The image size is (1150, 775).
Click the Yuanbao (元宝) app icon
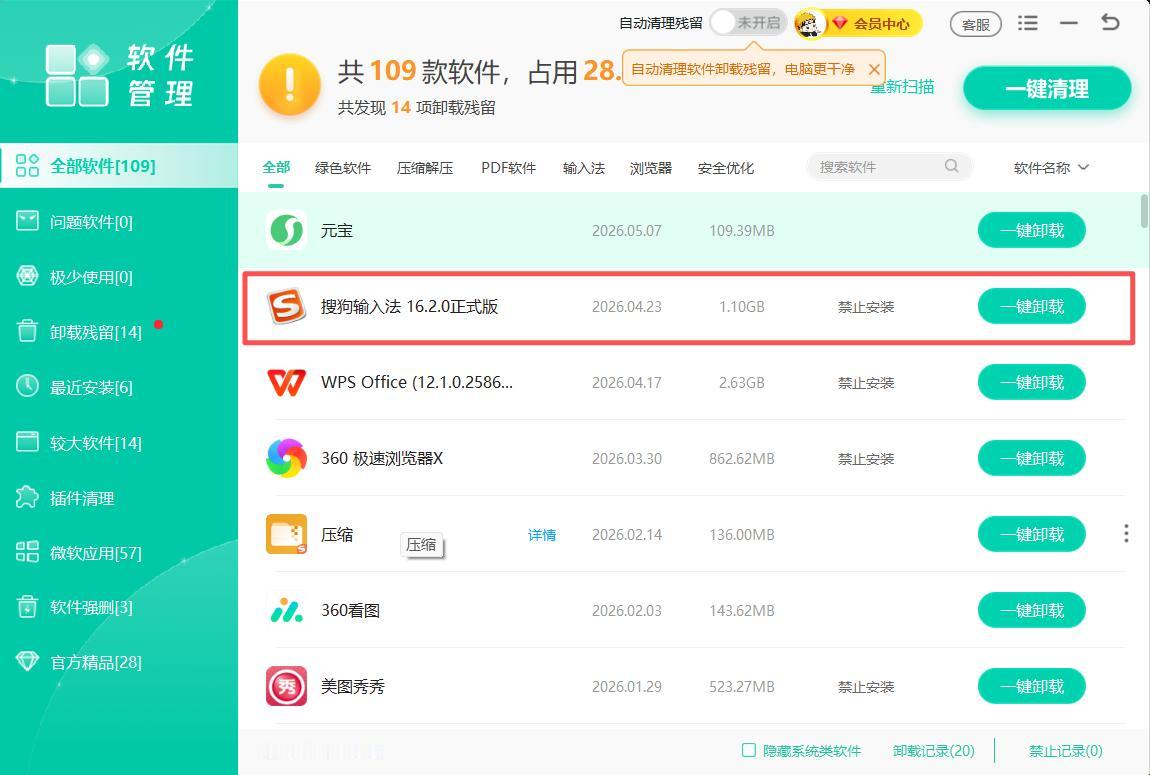click(286, 230)
